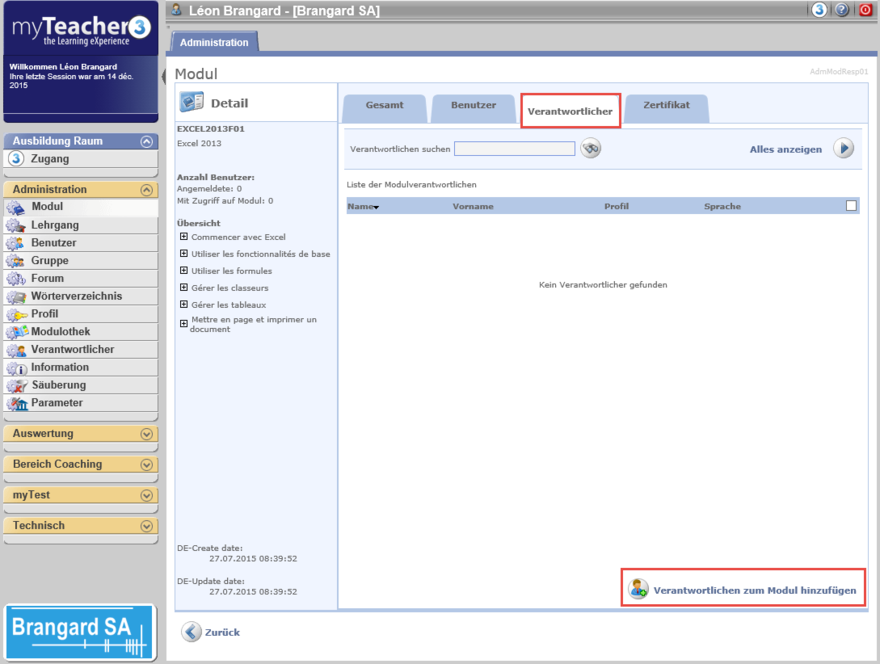Sort the list by Name column
880x664 pixels.
point(362,206)
